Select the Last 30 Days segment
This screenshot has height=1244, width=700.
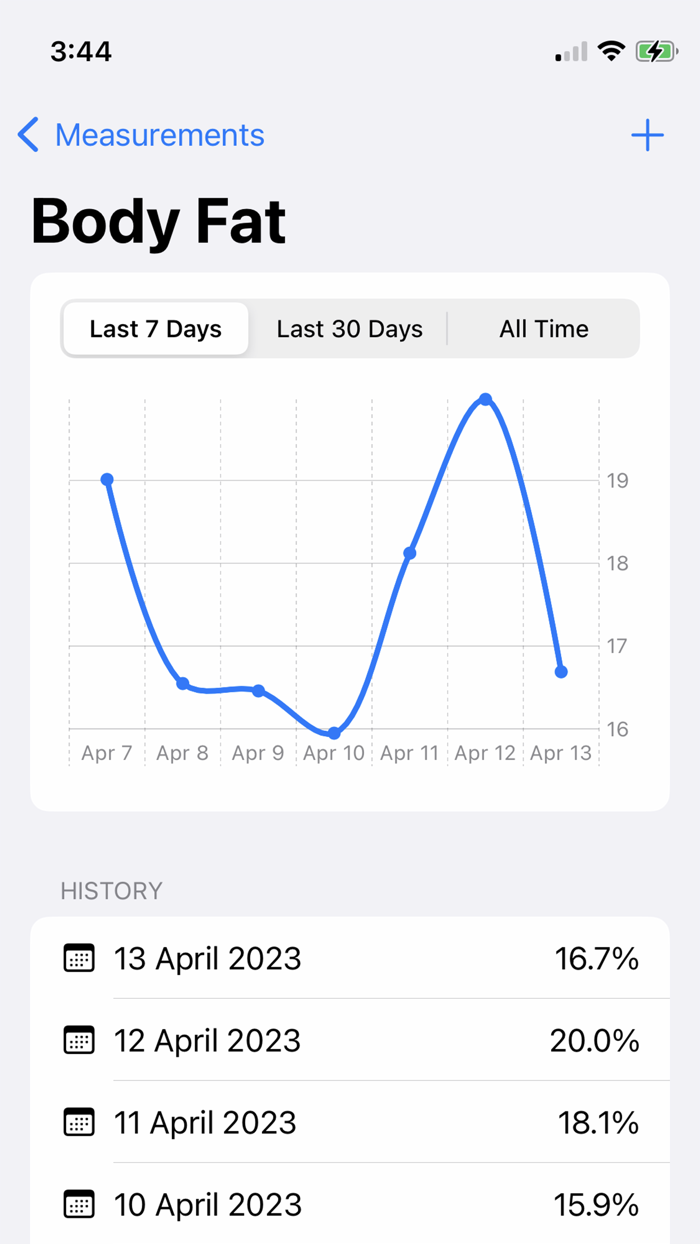[349, 328]
